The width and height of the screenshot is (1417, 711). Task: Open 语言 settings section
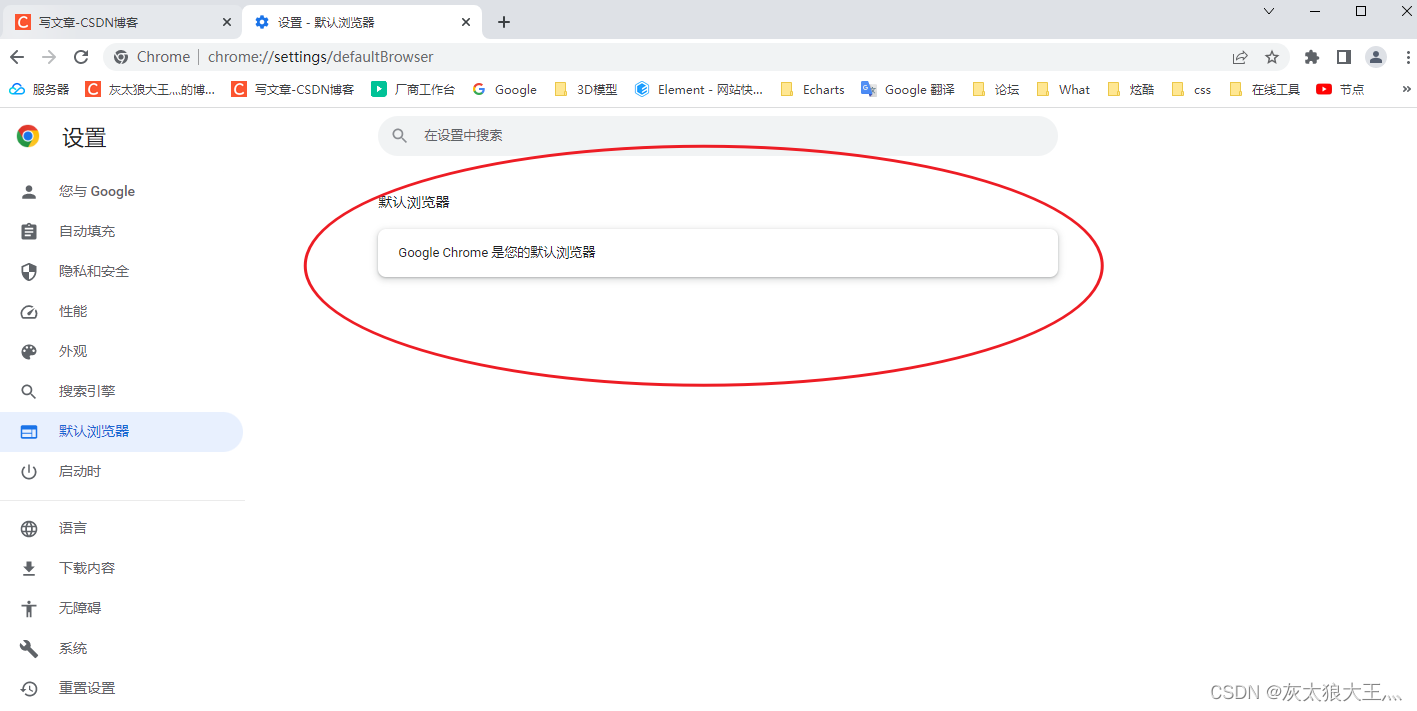pos(121,528)
